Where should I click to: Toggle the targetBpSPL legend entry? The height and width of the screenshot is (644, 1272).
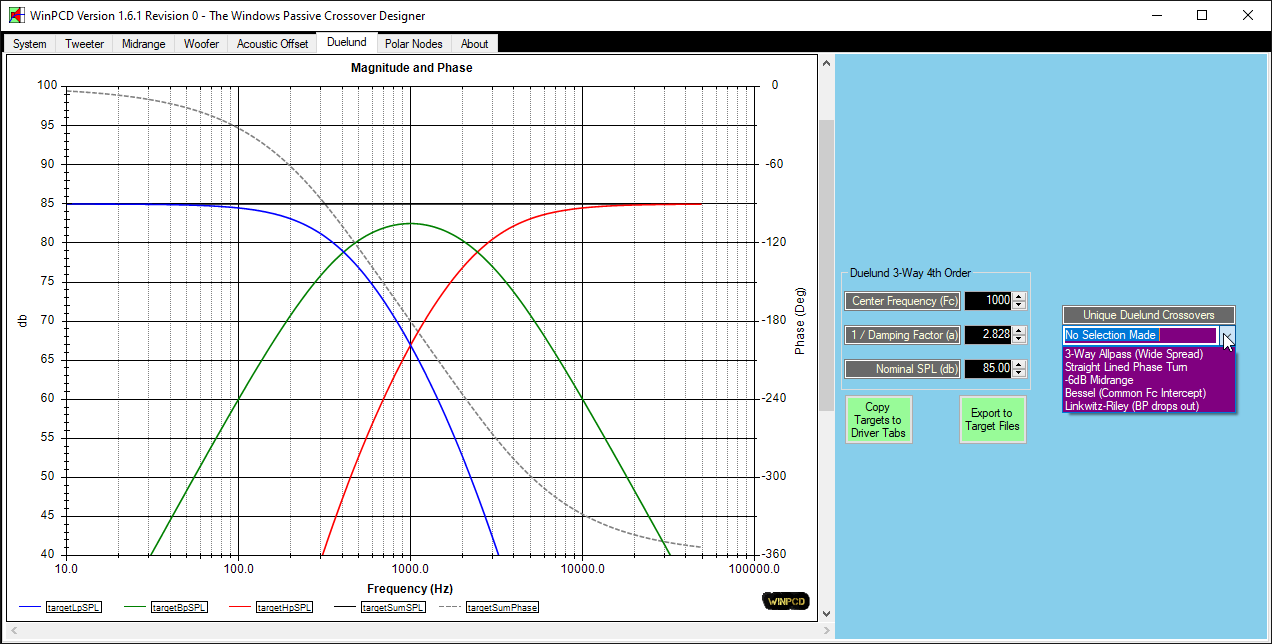[179, 607]
